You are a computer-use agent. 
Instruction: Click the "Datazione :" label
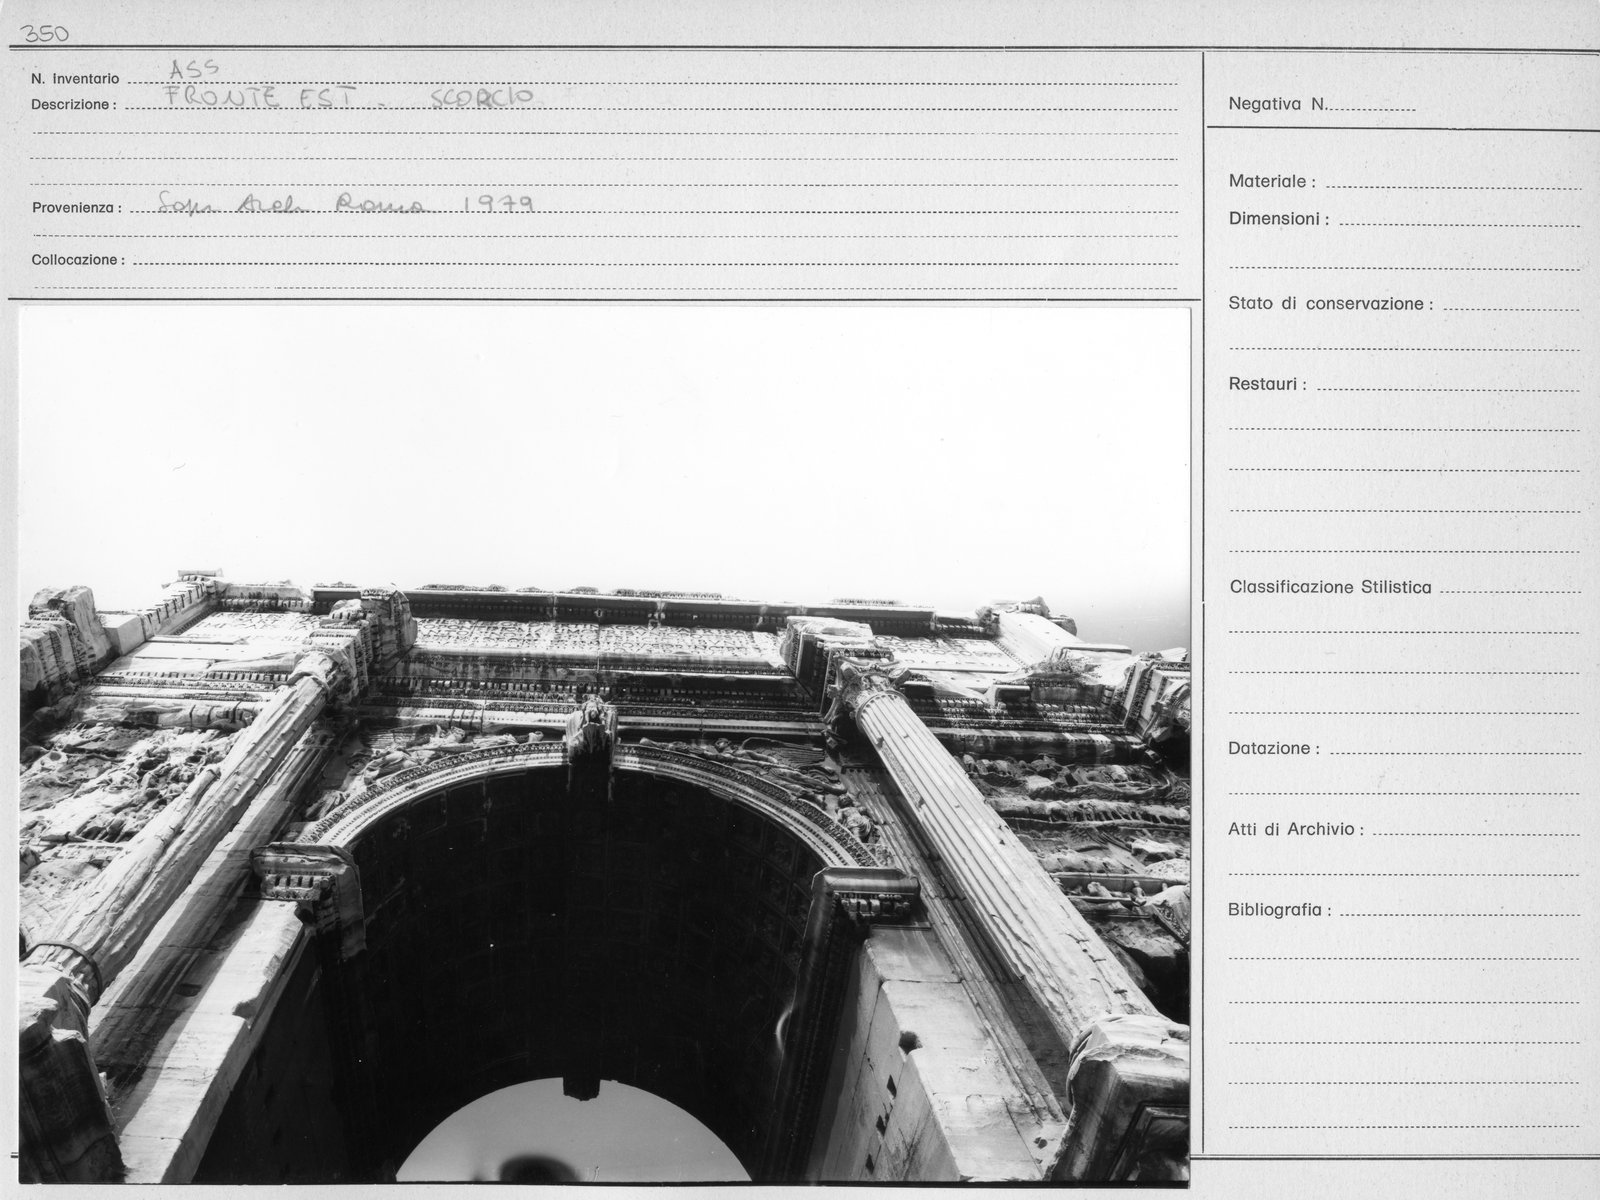pyautogui.click(x=1274, y=748)
